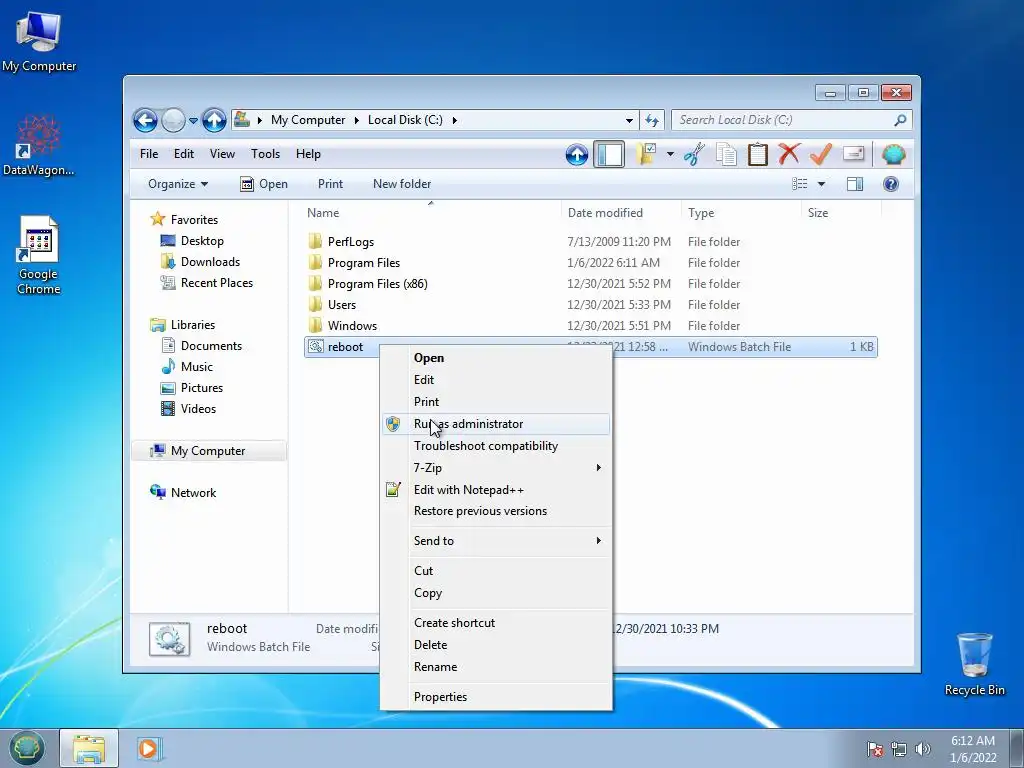Click the red X Delete icon
The width and height of the screenshot is (1024, 768).
click(789, 155)
